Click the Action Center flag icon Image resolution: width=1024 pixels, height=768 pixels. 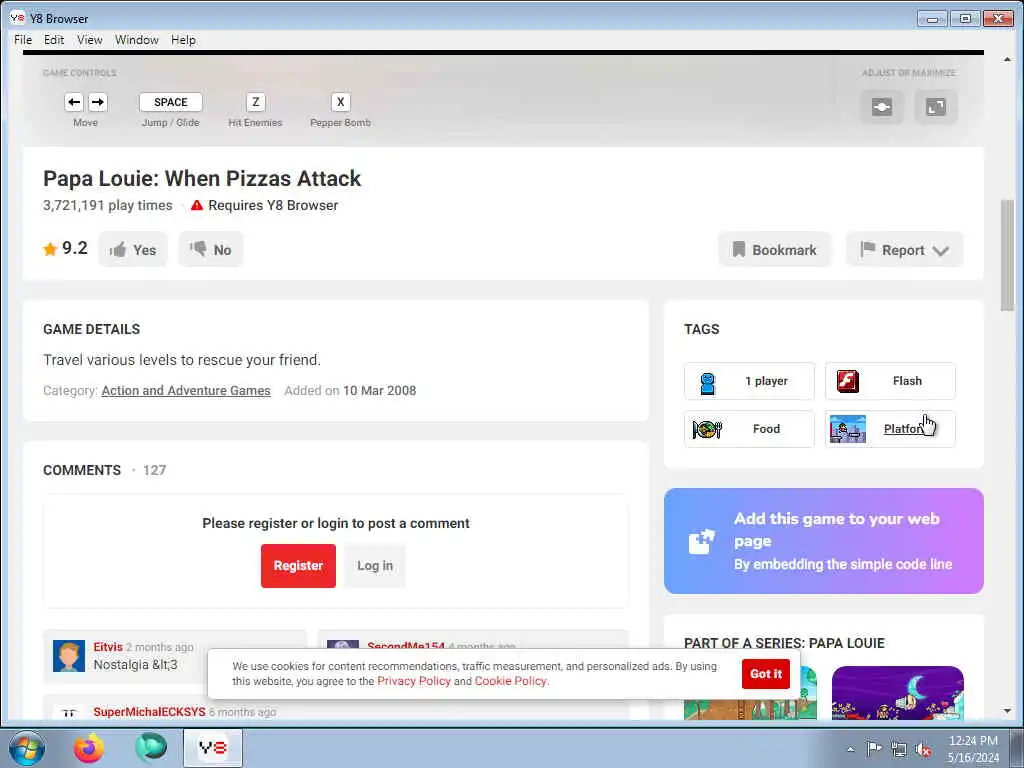click(874, 748)
